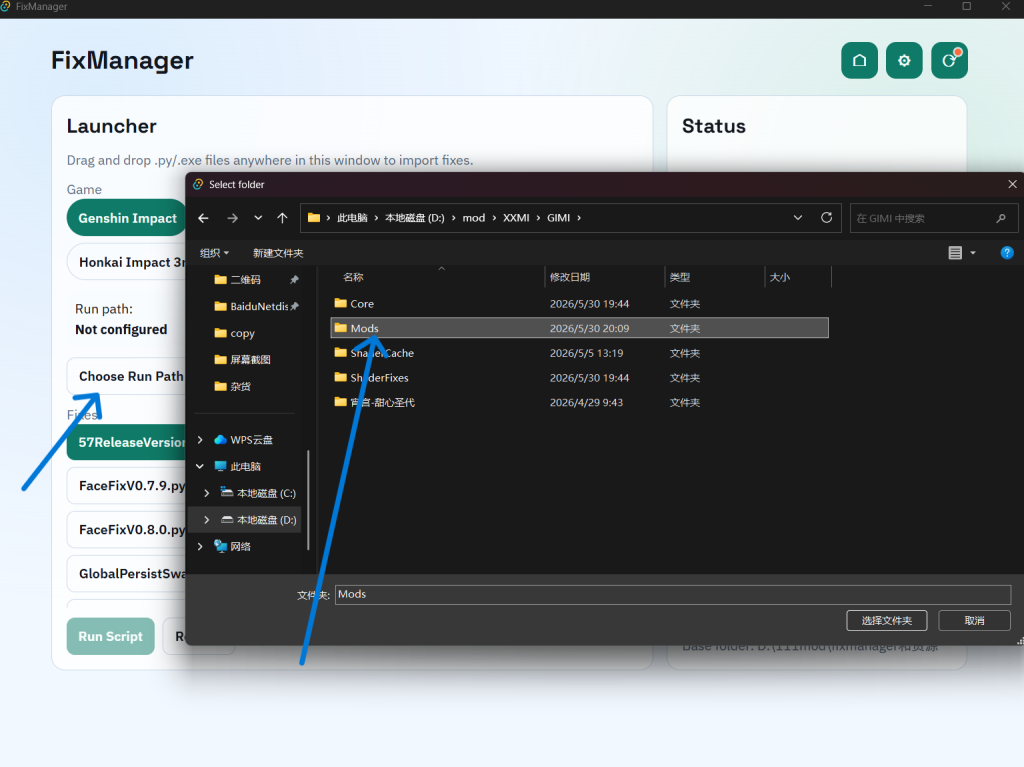Image resolution: width=1024 pixels, height=767 pixels.
Task: Confirm with the 选择文件夹 button
Action: pyautogui.click(x=886, y=621)
